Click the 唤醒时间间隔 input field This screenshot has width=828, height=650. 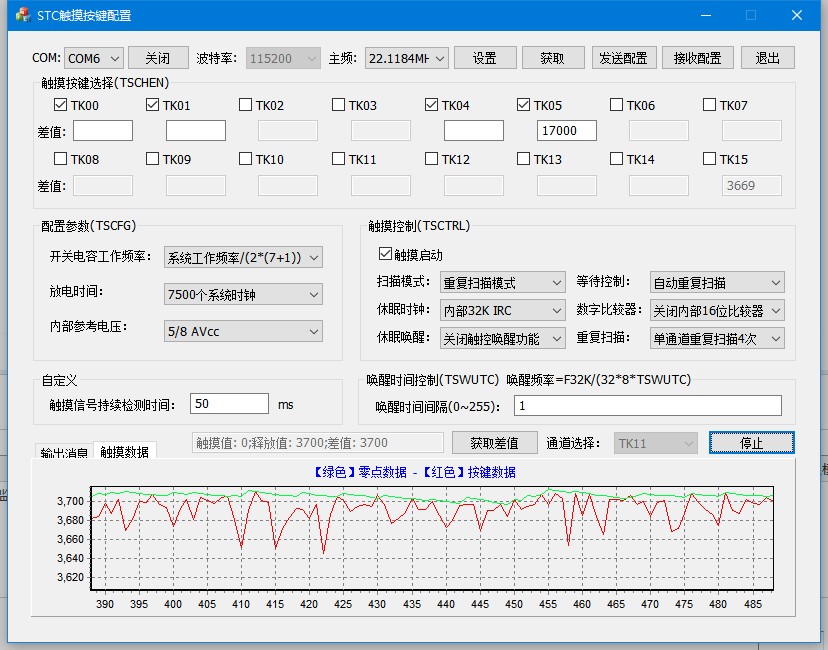pos(647,405)
